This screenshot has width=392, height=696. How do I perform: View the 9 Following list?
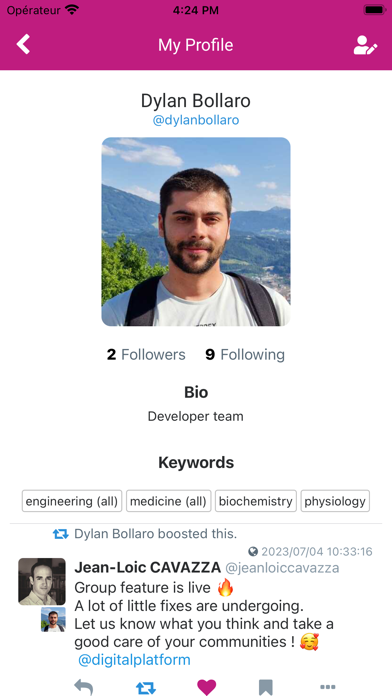(x=245, y=355)
